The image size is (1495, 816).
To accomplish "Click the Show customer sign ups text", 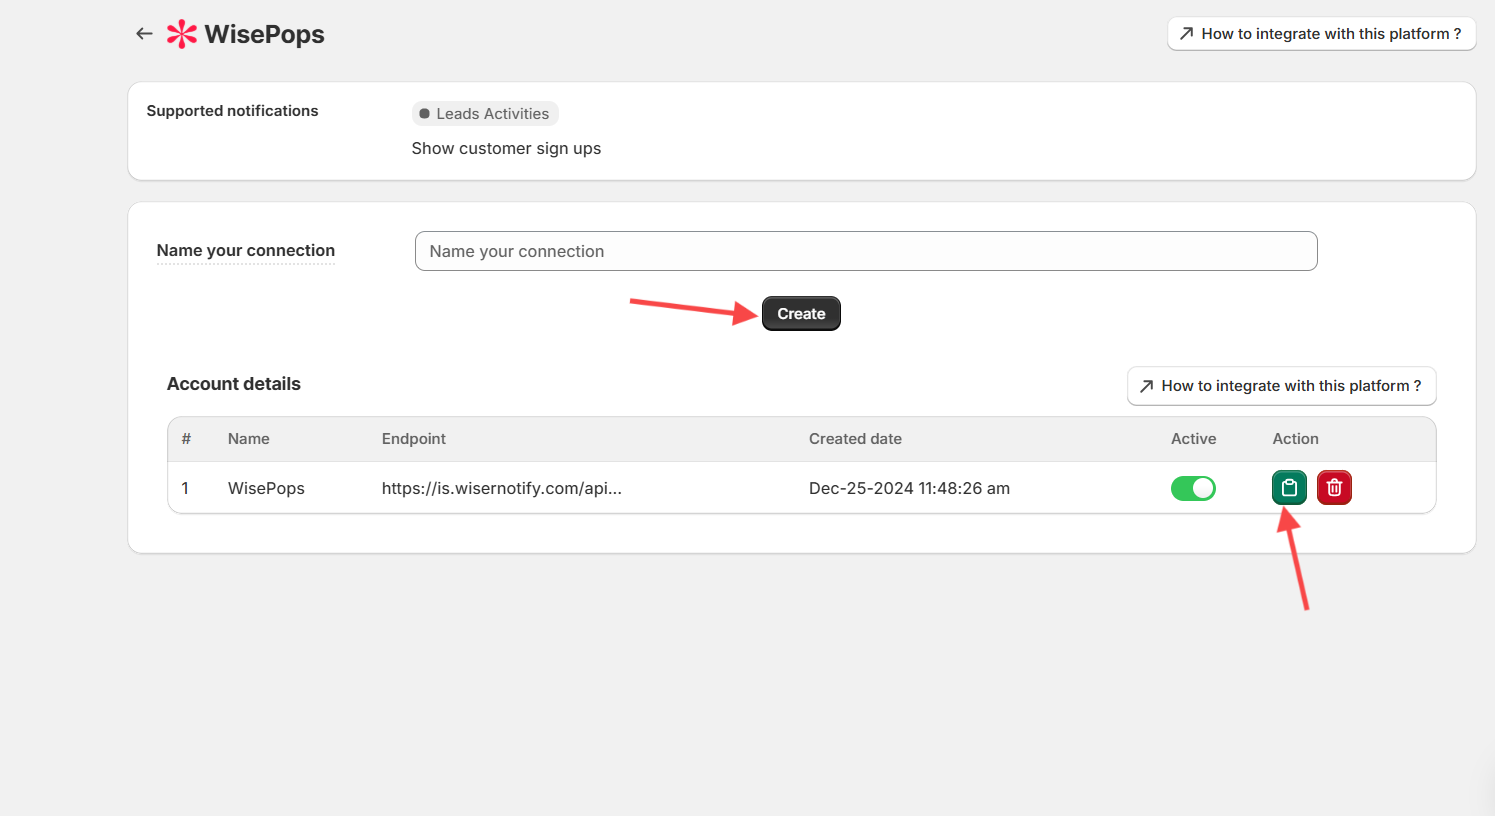I will (506, 148).
